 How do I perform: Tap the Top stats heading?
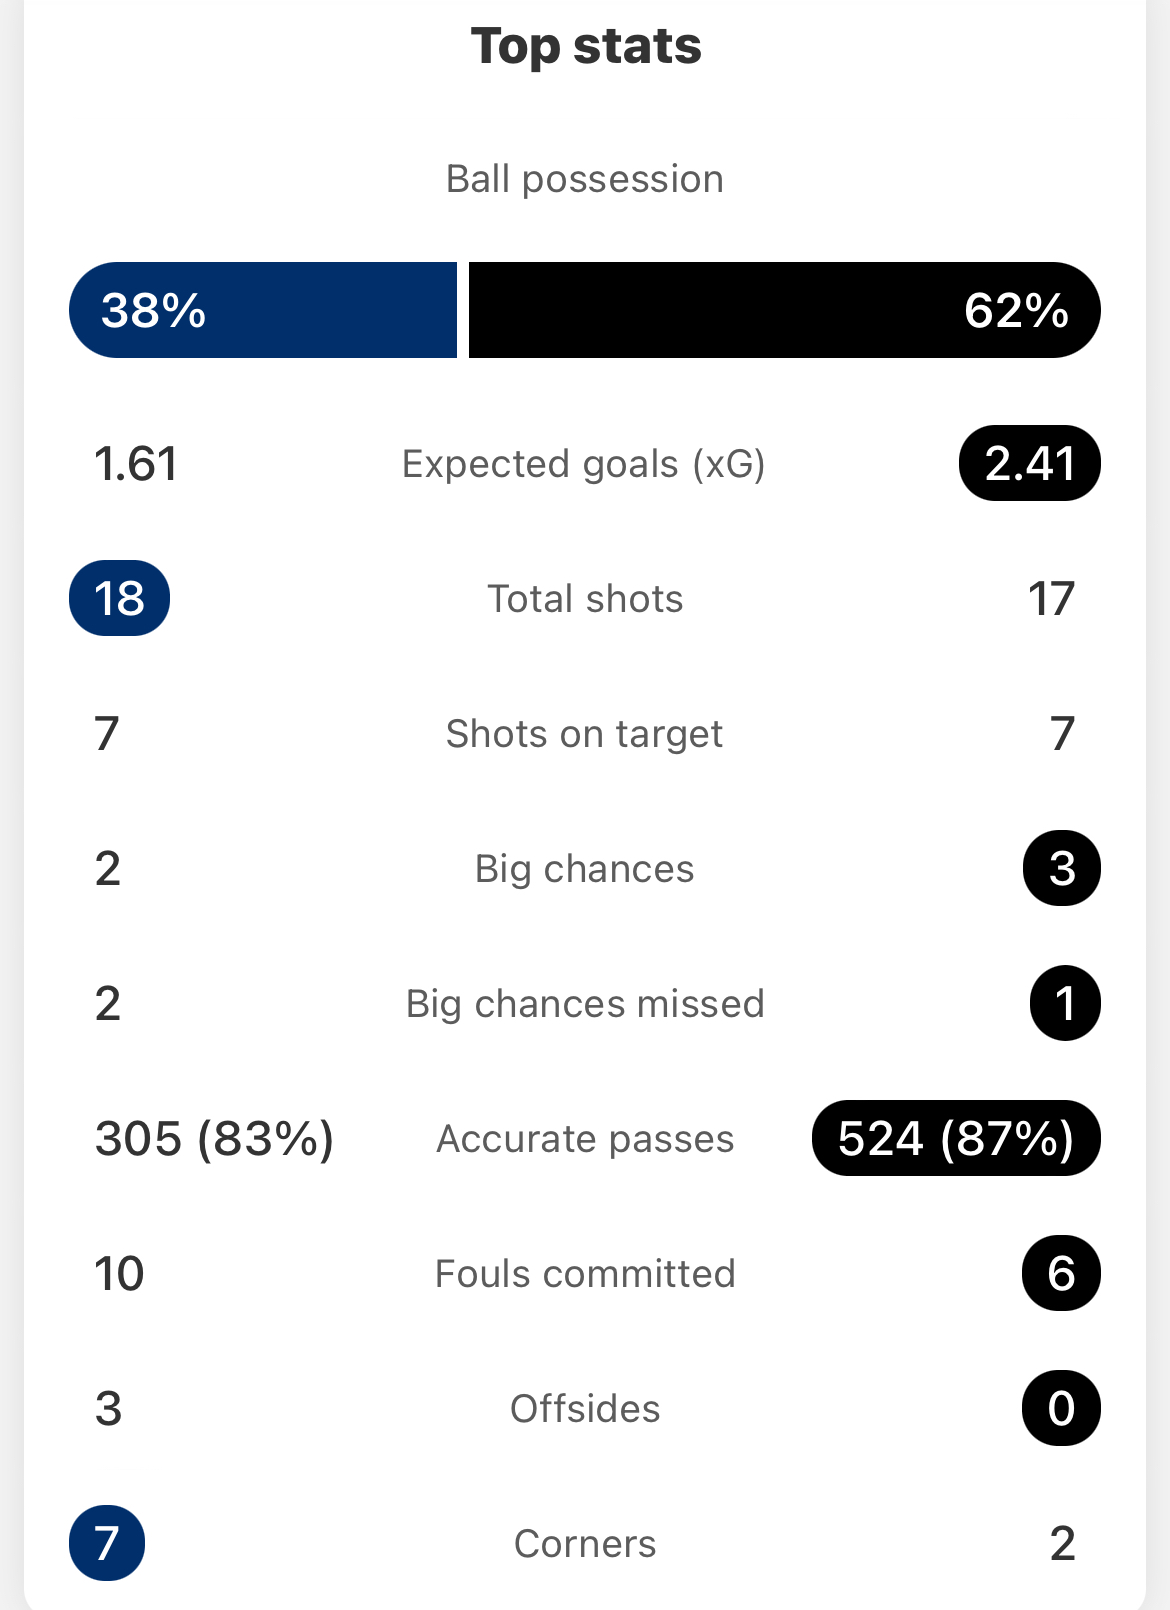click(x=586, y=46)
